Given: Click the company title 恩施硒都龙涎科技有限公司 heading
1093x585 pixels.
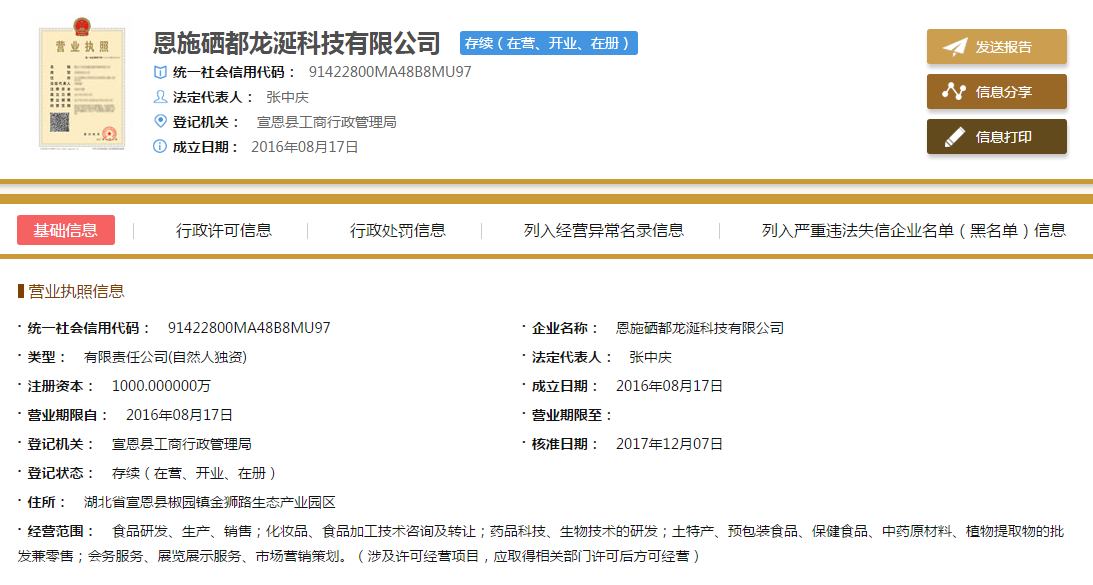Looking at the screenshot, I should [x=297, y=43].
